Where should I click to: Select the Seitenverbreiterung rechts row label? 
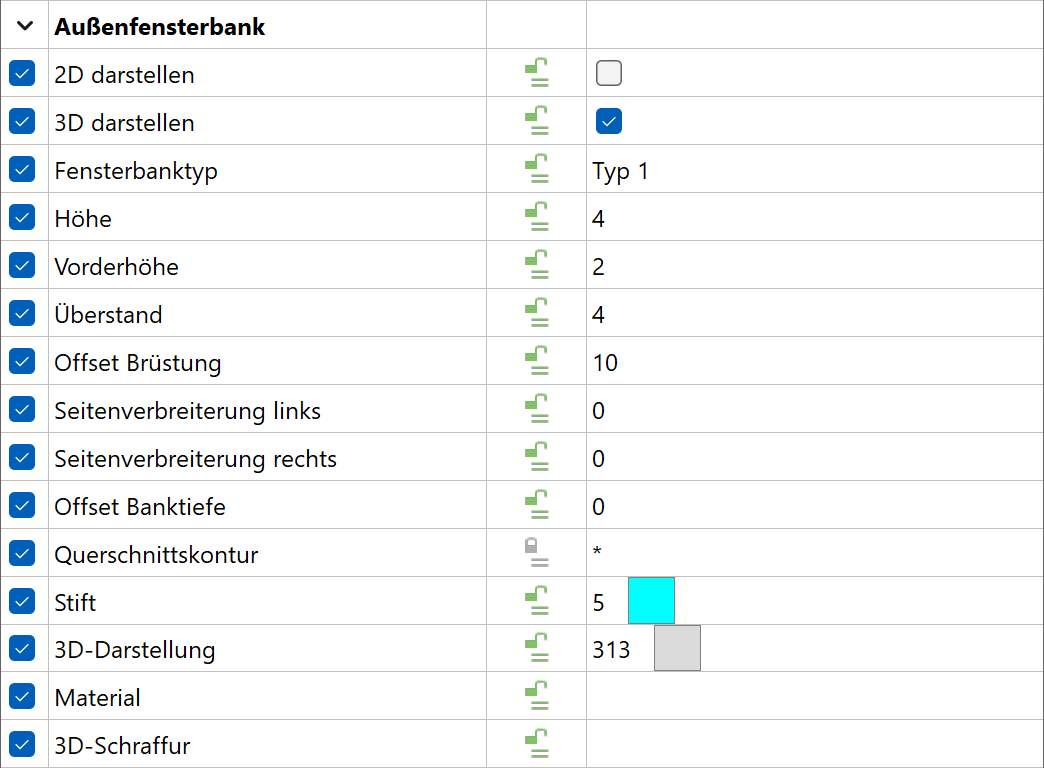click(195, 459)
